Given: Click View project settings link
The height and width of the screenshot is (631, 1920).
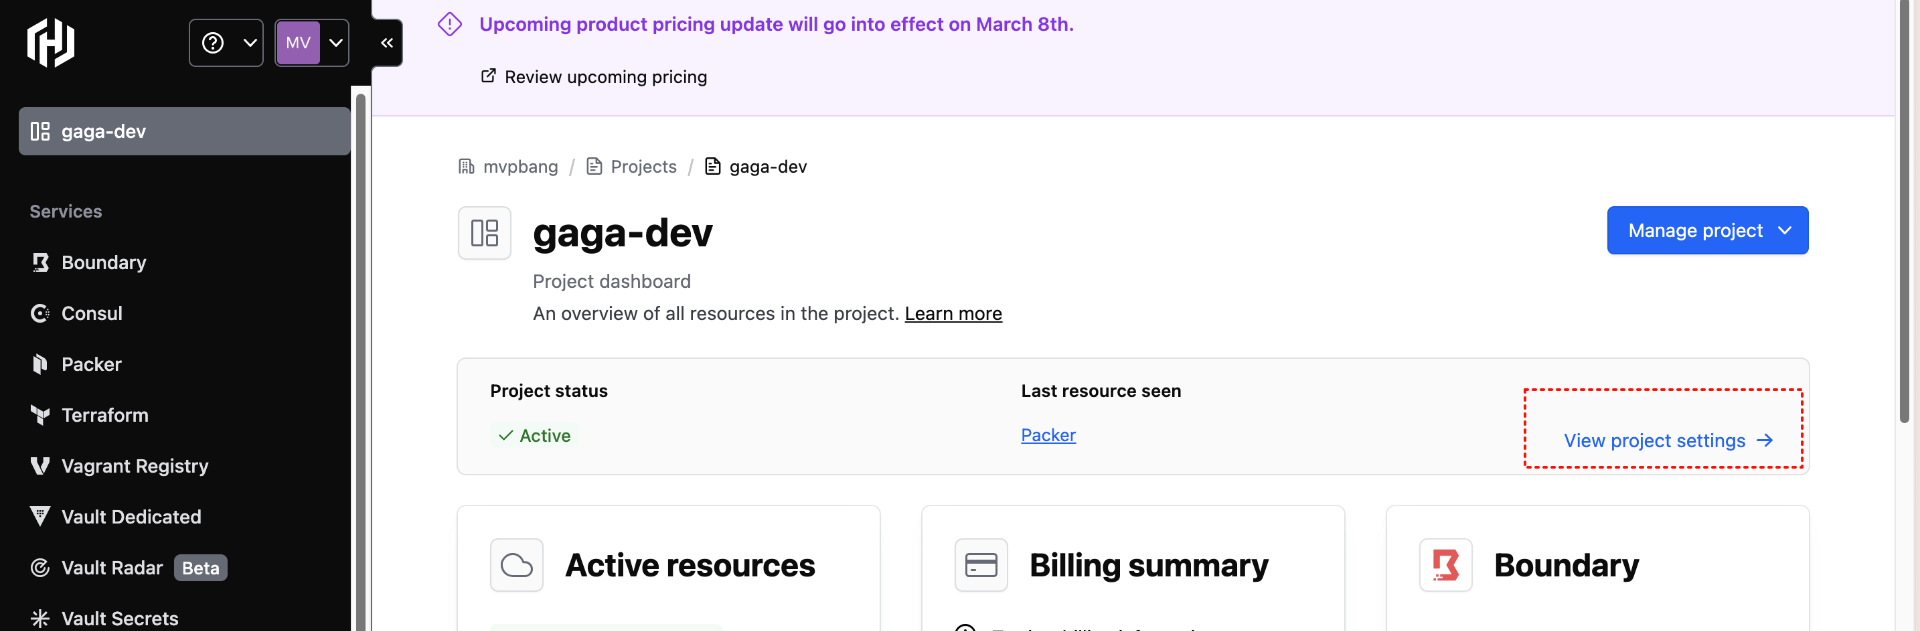Looking at the screenshot, I should pos(1667,441).
